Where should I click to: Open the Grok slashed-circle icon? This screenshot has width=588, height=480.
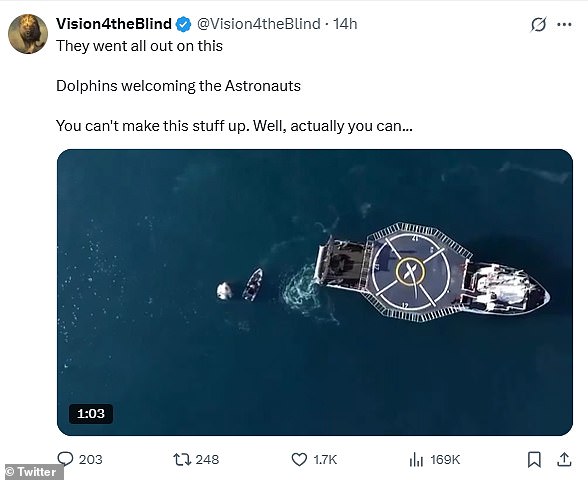click(x=538, y=25)
